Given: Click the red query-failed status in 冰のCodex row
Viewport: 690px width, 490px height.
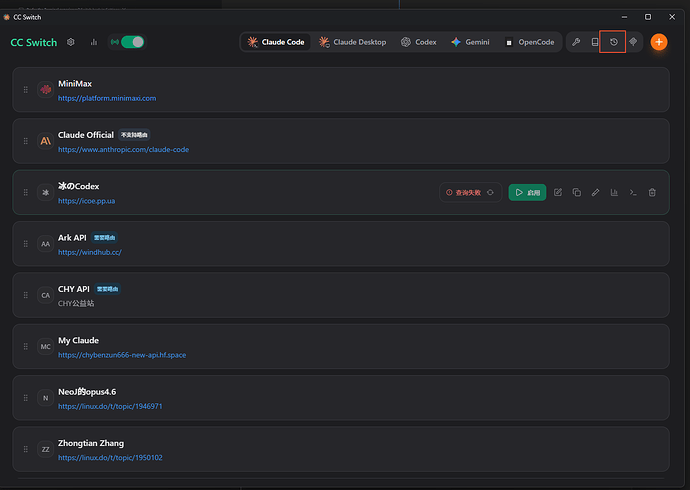Looking at the screenshot, I should point(463,193).
